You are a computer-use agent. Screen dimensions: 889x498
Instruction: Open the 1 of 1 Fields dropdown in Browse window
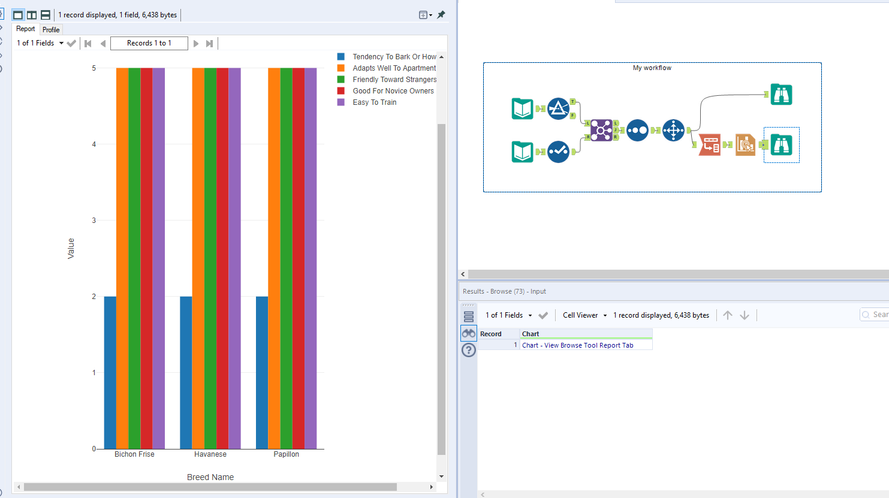pos(40,43)
